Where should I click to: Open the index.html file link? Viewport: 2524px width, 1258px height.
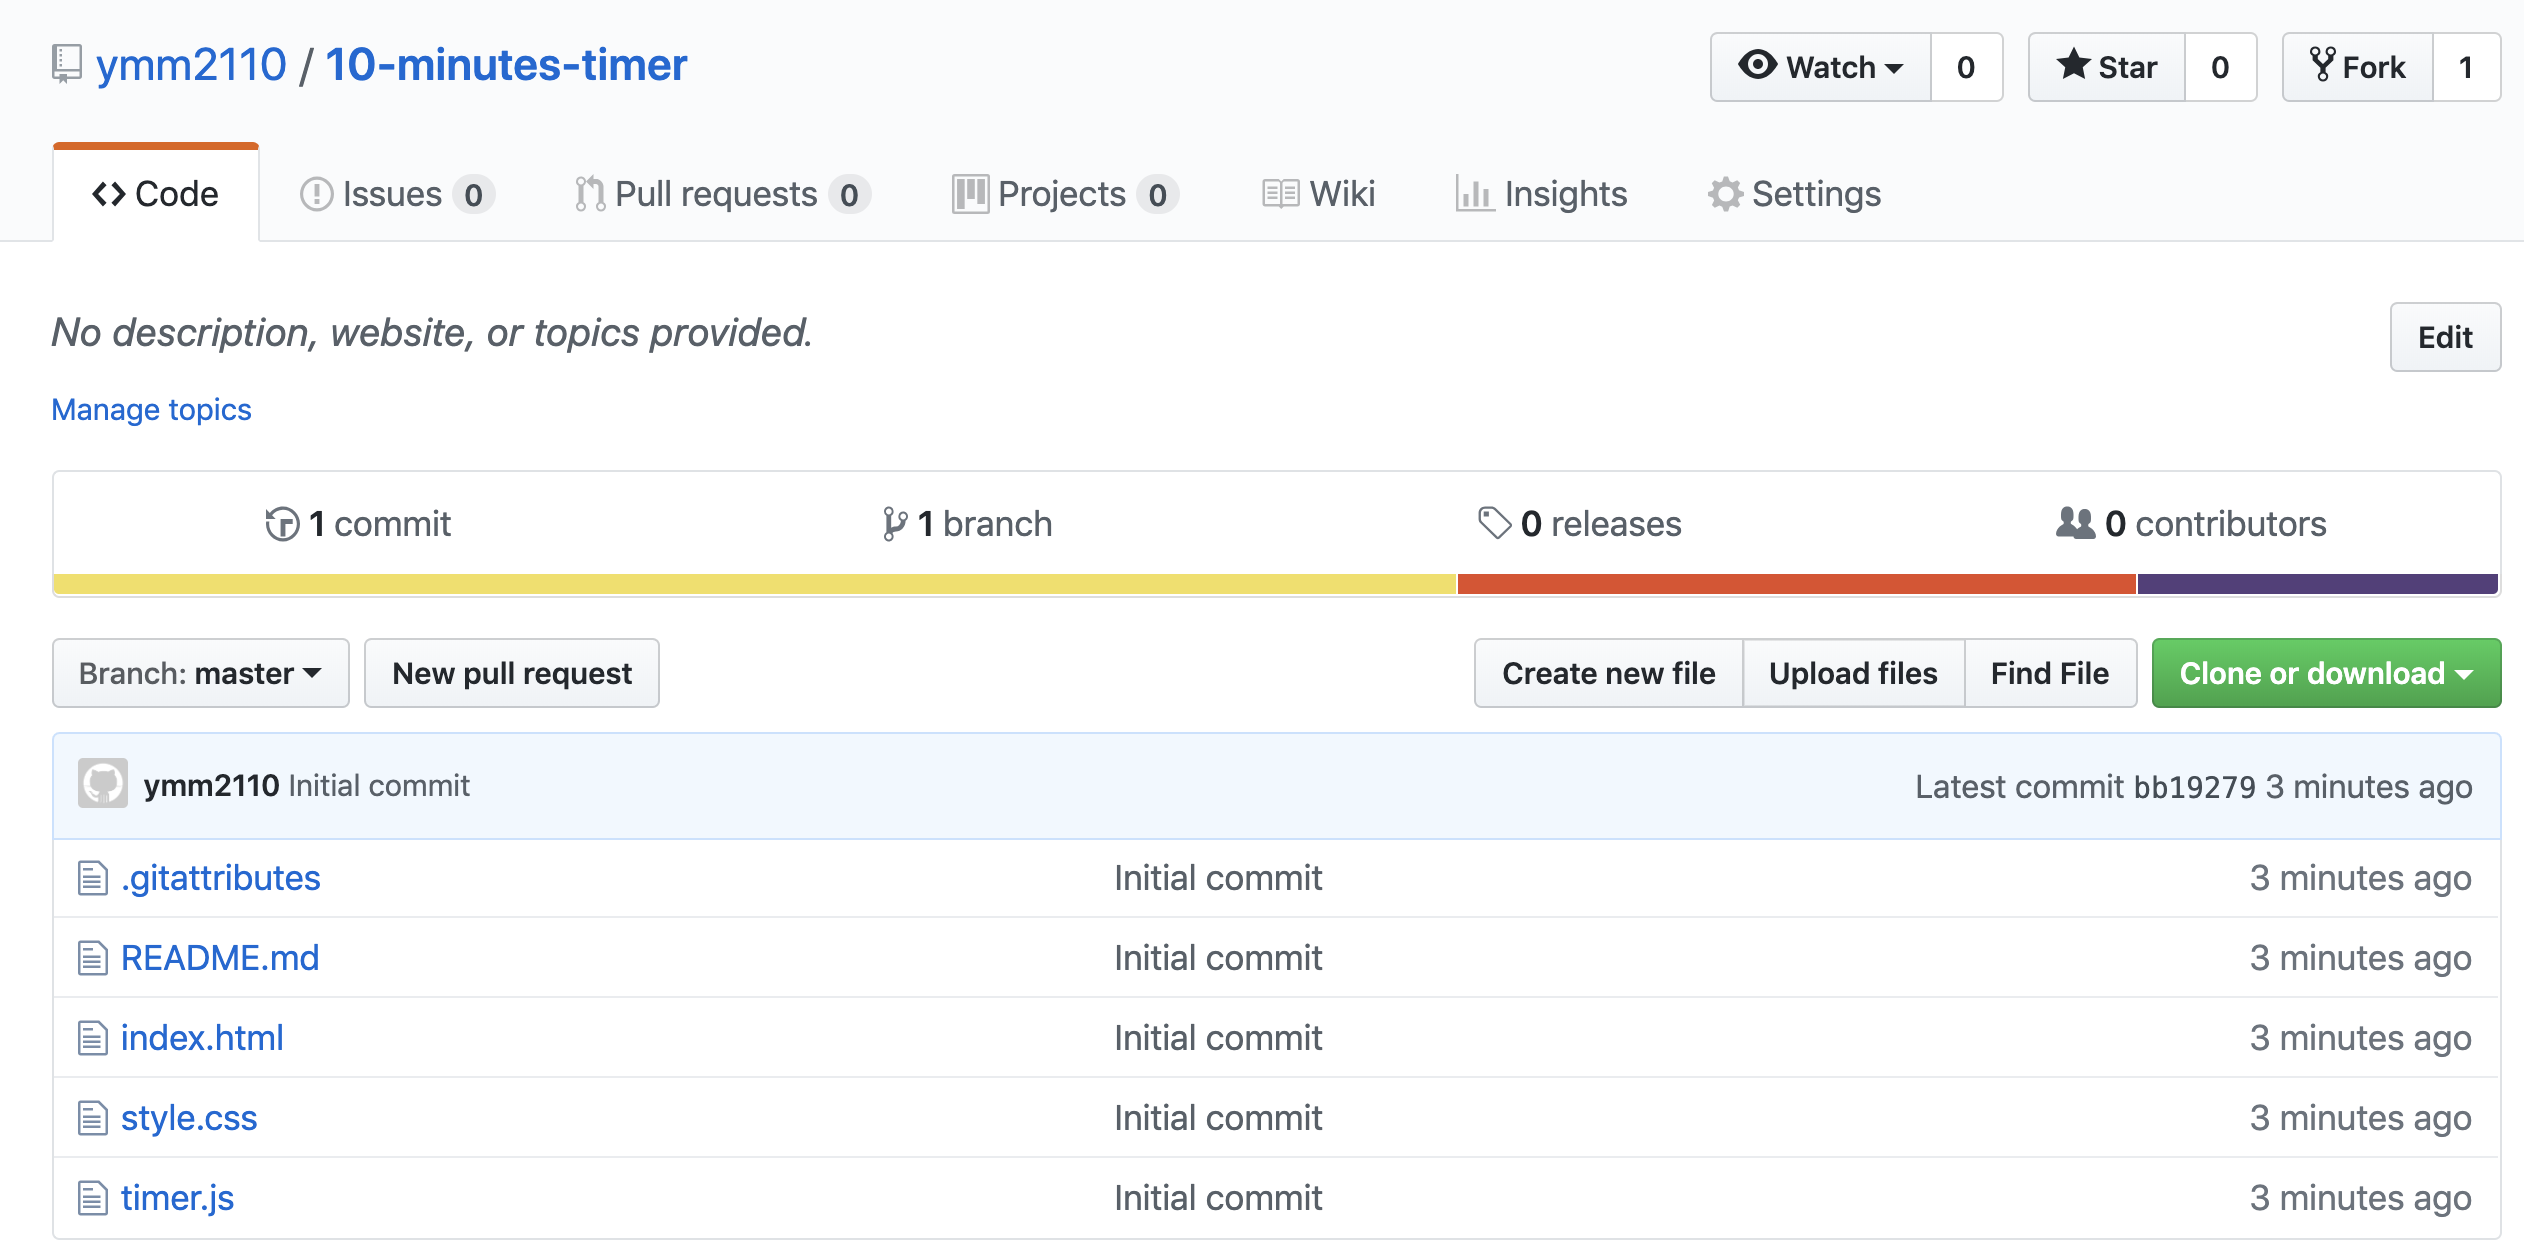[x=202, y=1038]
